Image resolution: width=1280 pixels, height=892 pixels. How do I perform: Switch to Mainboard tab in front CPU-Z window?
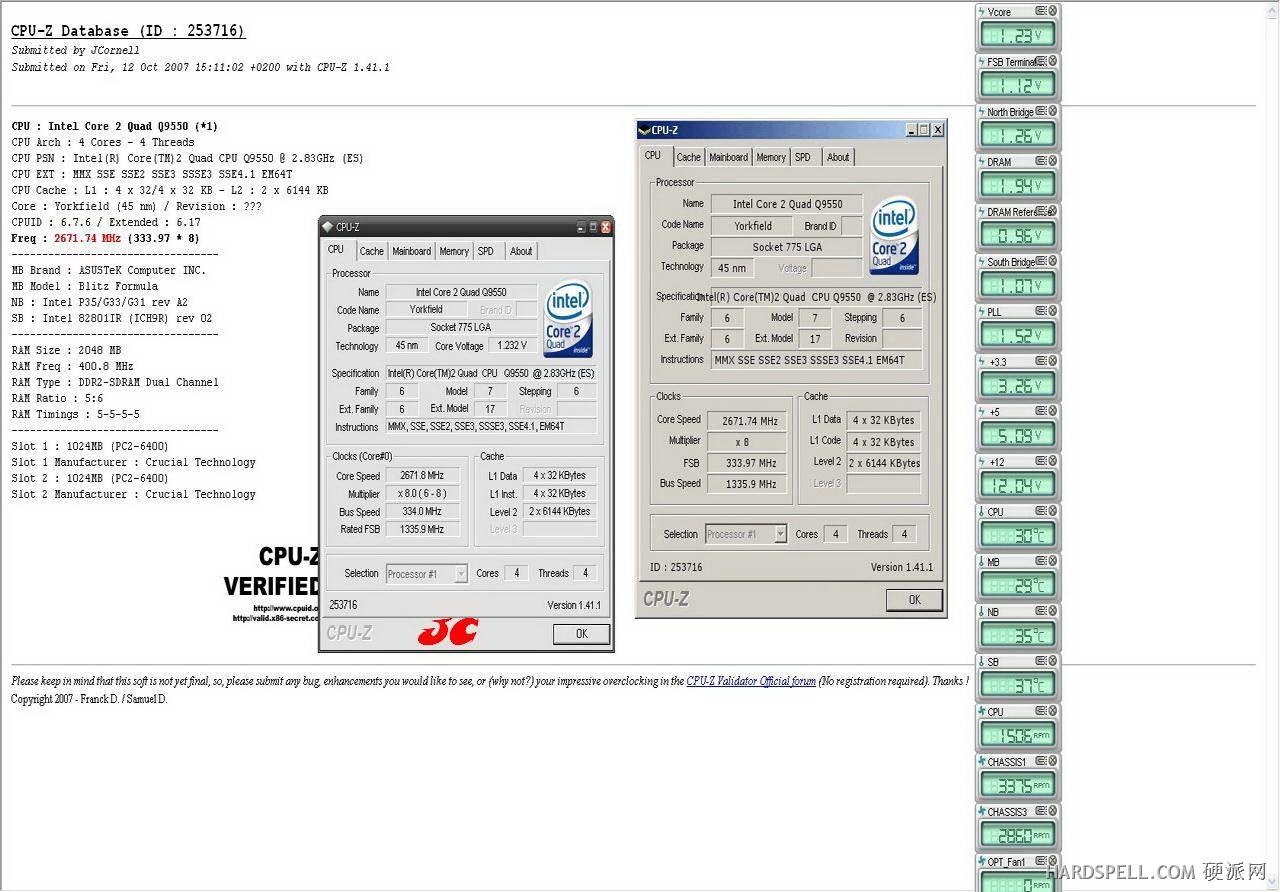[412, 251]
